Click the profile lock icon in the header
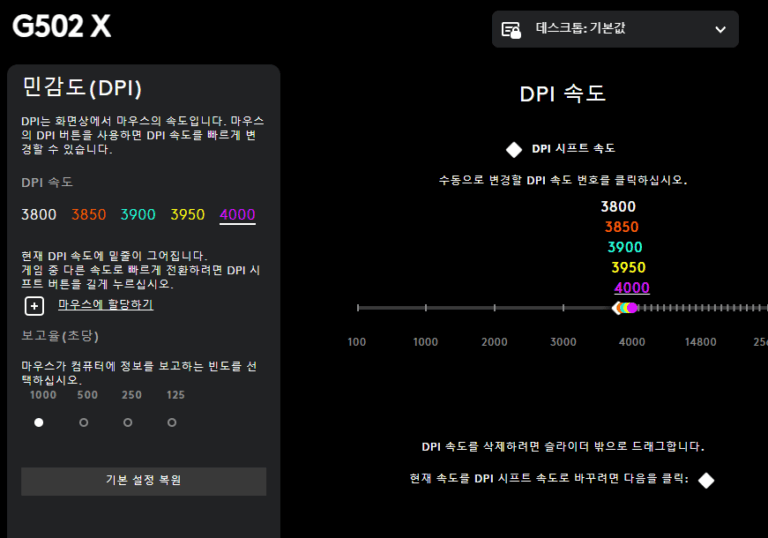768x538 pixels. click(x=511, y=30)
